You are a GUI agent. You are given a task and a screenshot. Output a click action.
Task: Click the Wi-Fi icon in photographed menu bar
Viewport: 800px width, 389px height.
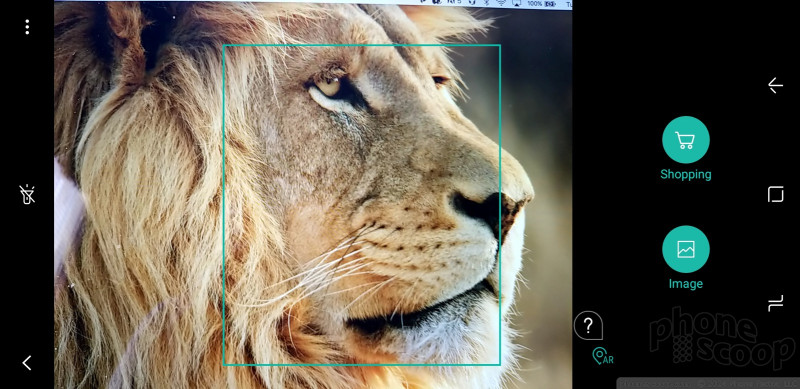(x=502, y=3)
